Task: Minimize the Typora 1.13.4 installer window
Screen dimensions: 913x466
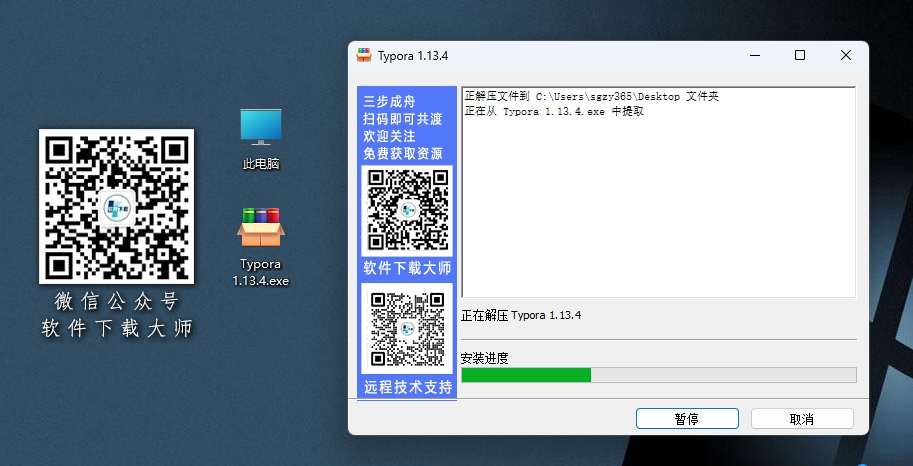Action: click(755, 55)
